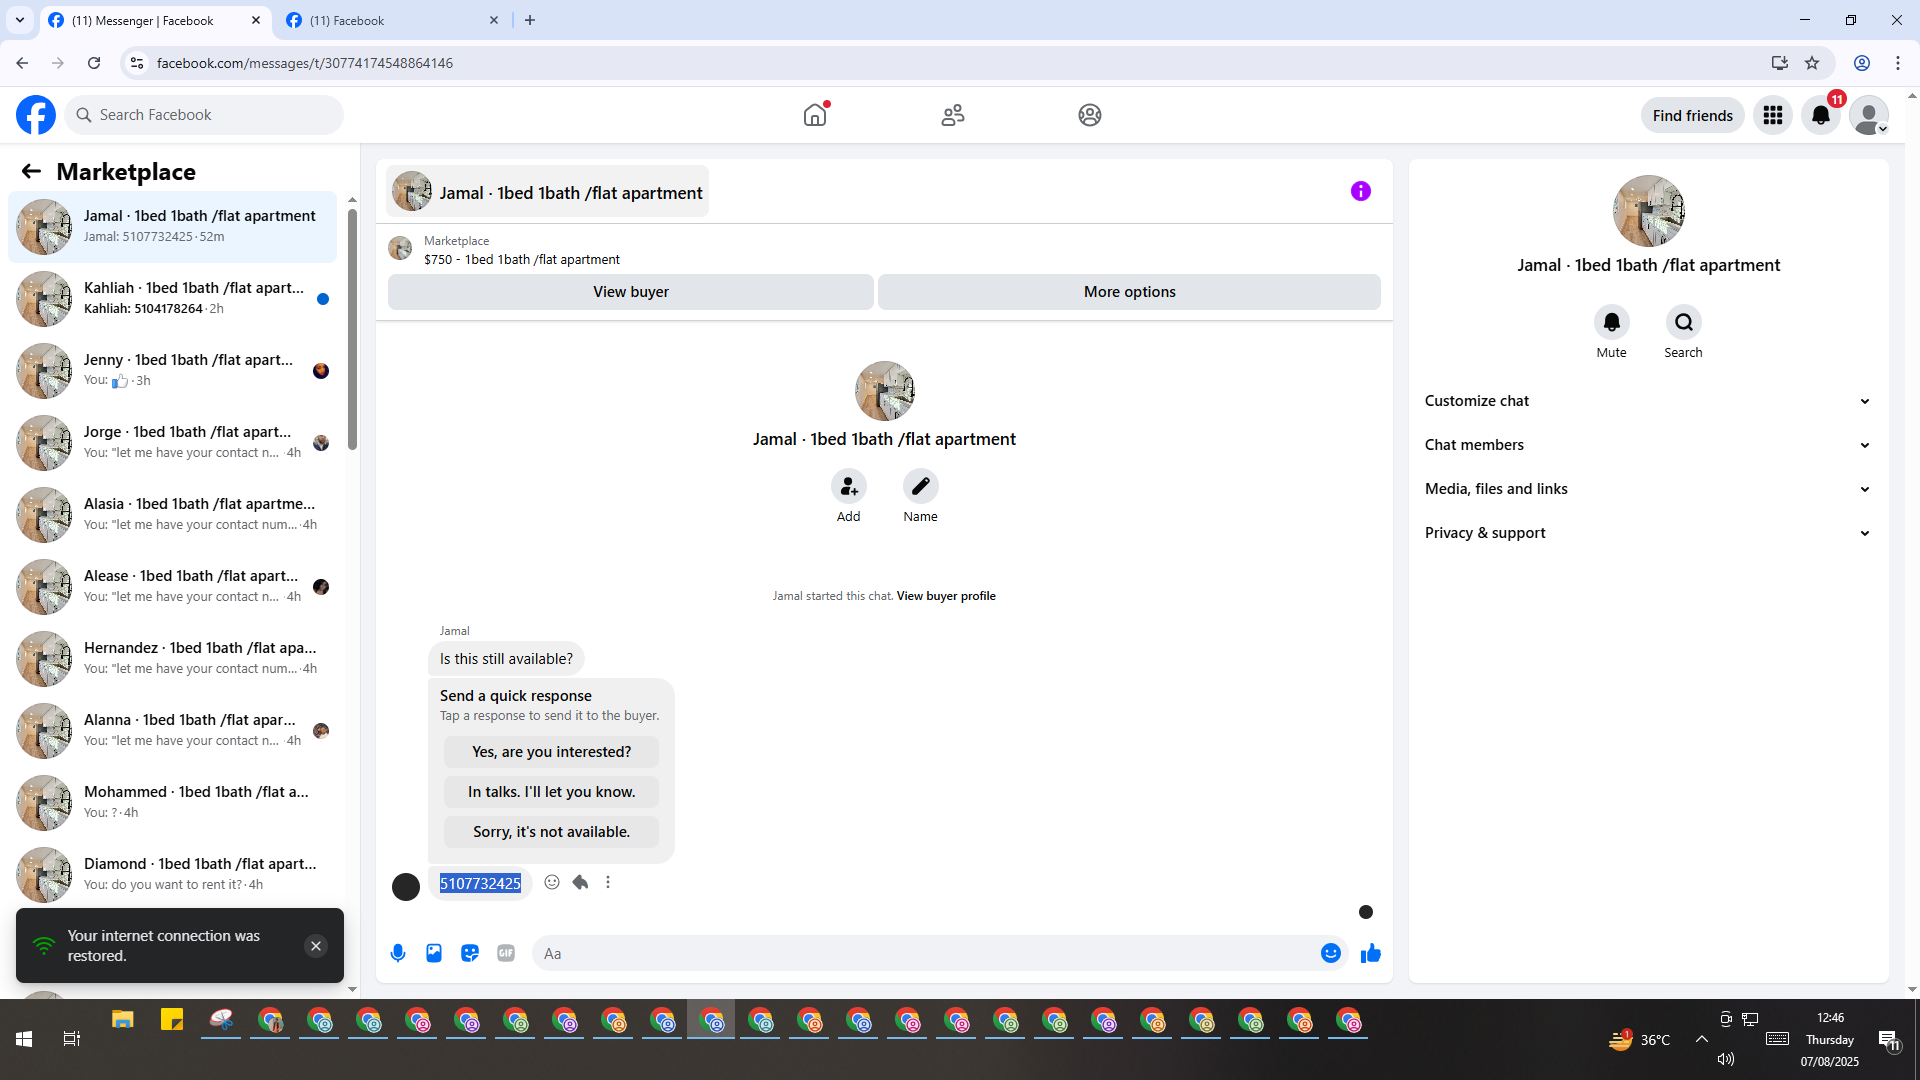The image size is (1920, 1080).
Task: Send a thumbs-up like
Action: point(1370,953)
